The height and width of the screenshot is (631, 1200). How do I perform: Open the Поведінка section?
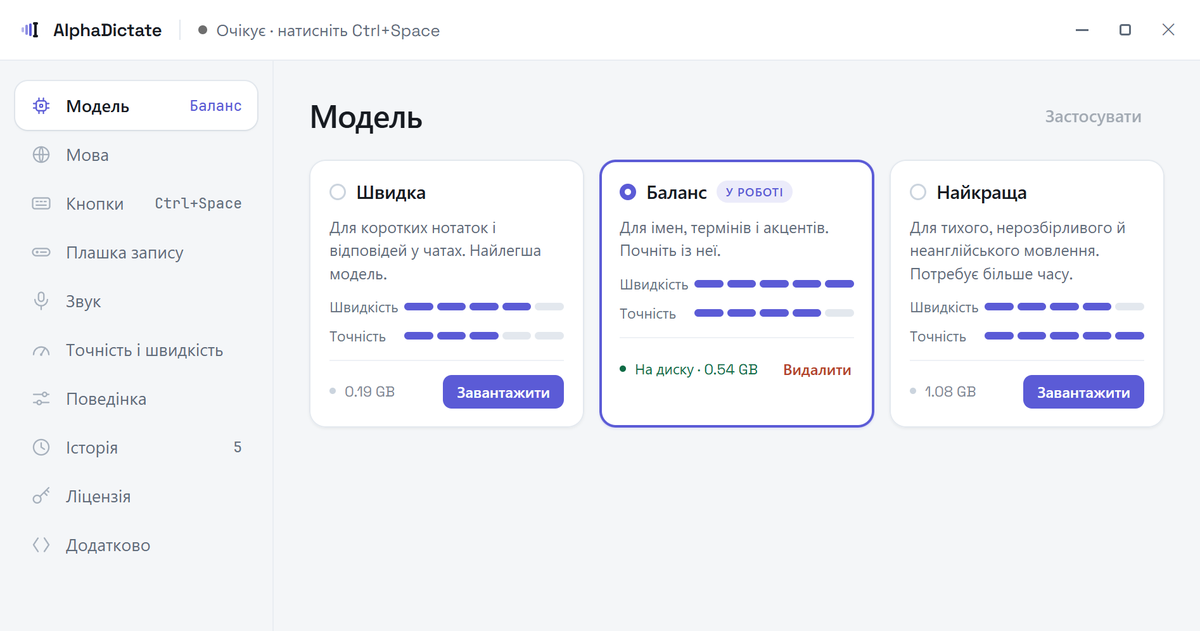[136, 399]
